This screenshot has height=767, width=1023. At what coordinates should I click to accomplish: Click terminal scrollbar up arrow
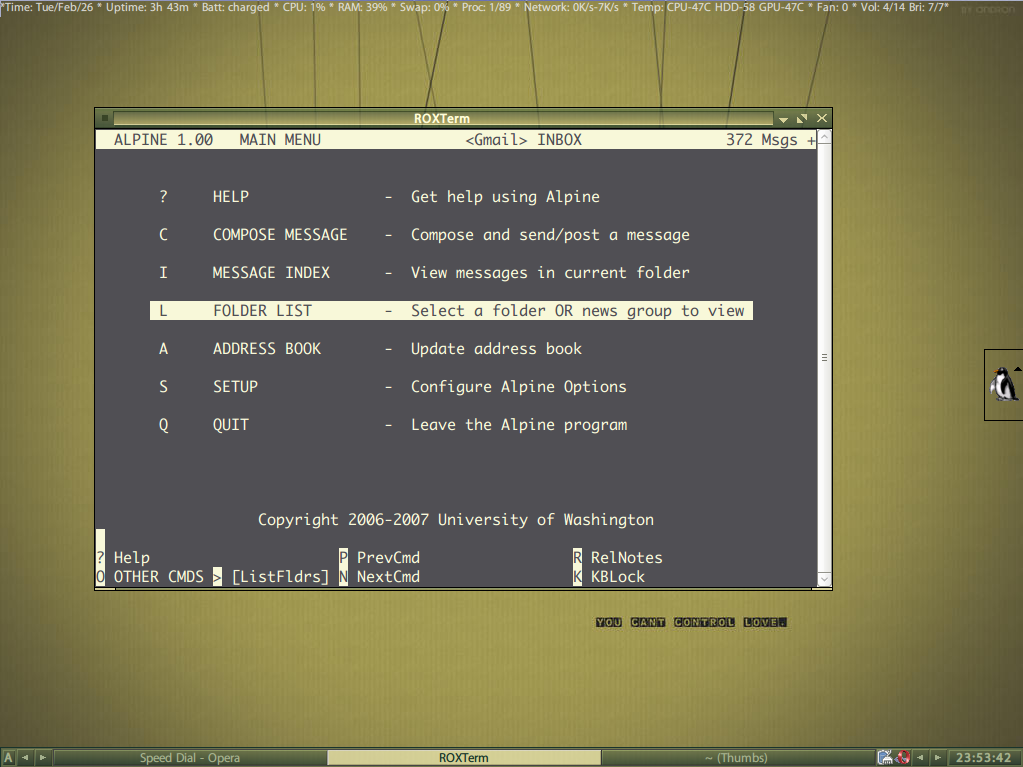[824, 136]
